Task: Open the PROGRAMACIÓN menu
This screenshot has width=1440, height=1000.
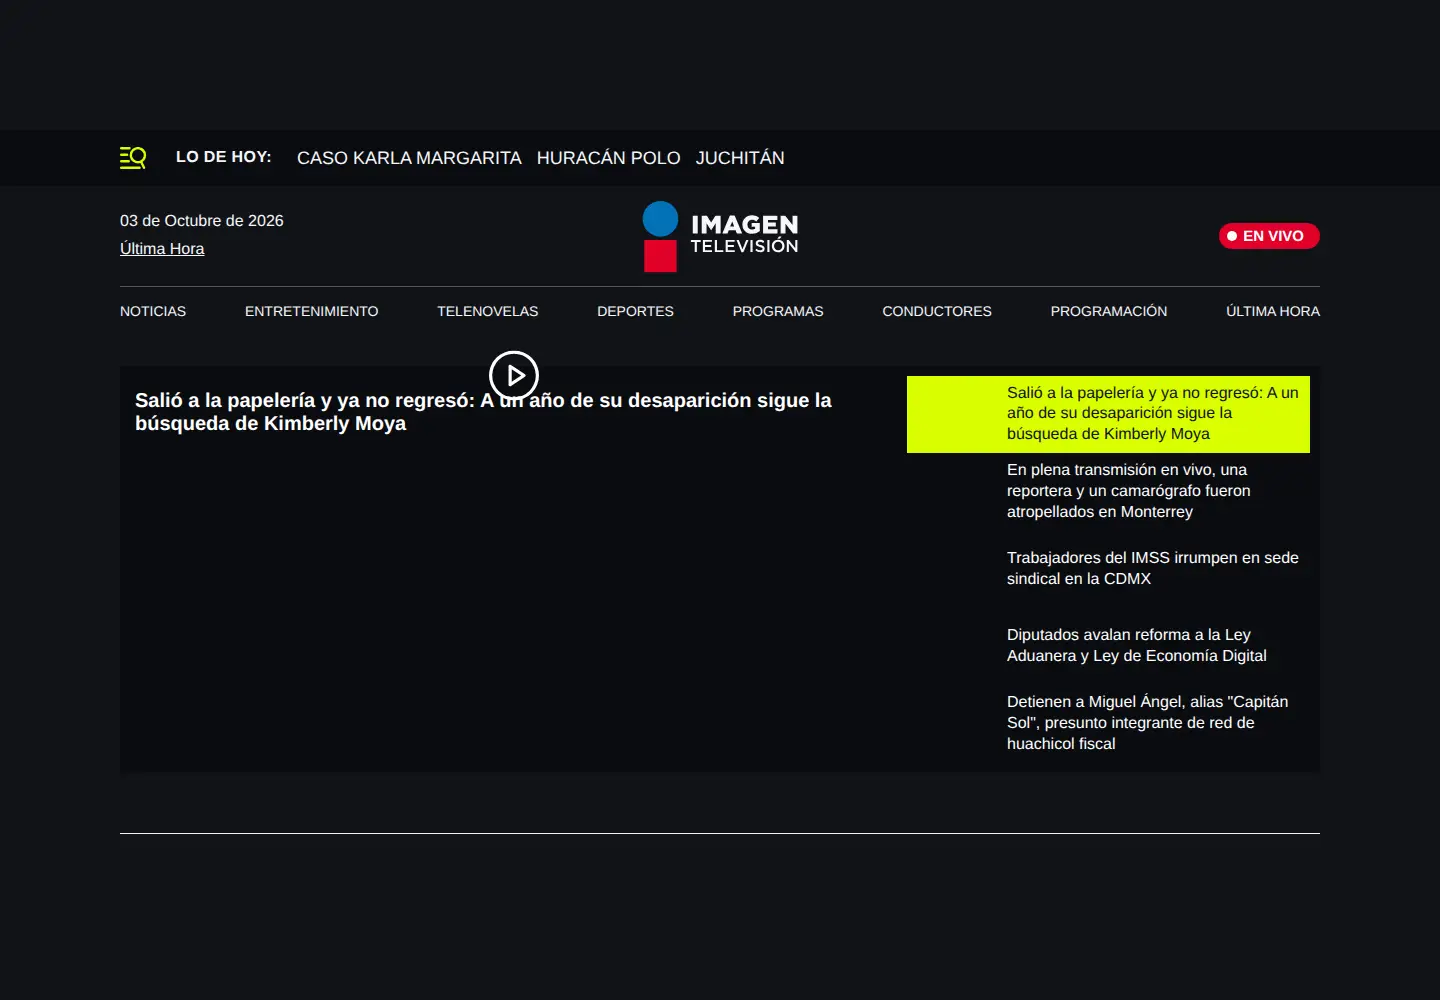Action: click(x=1109, y=311)
